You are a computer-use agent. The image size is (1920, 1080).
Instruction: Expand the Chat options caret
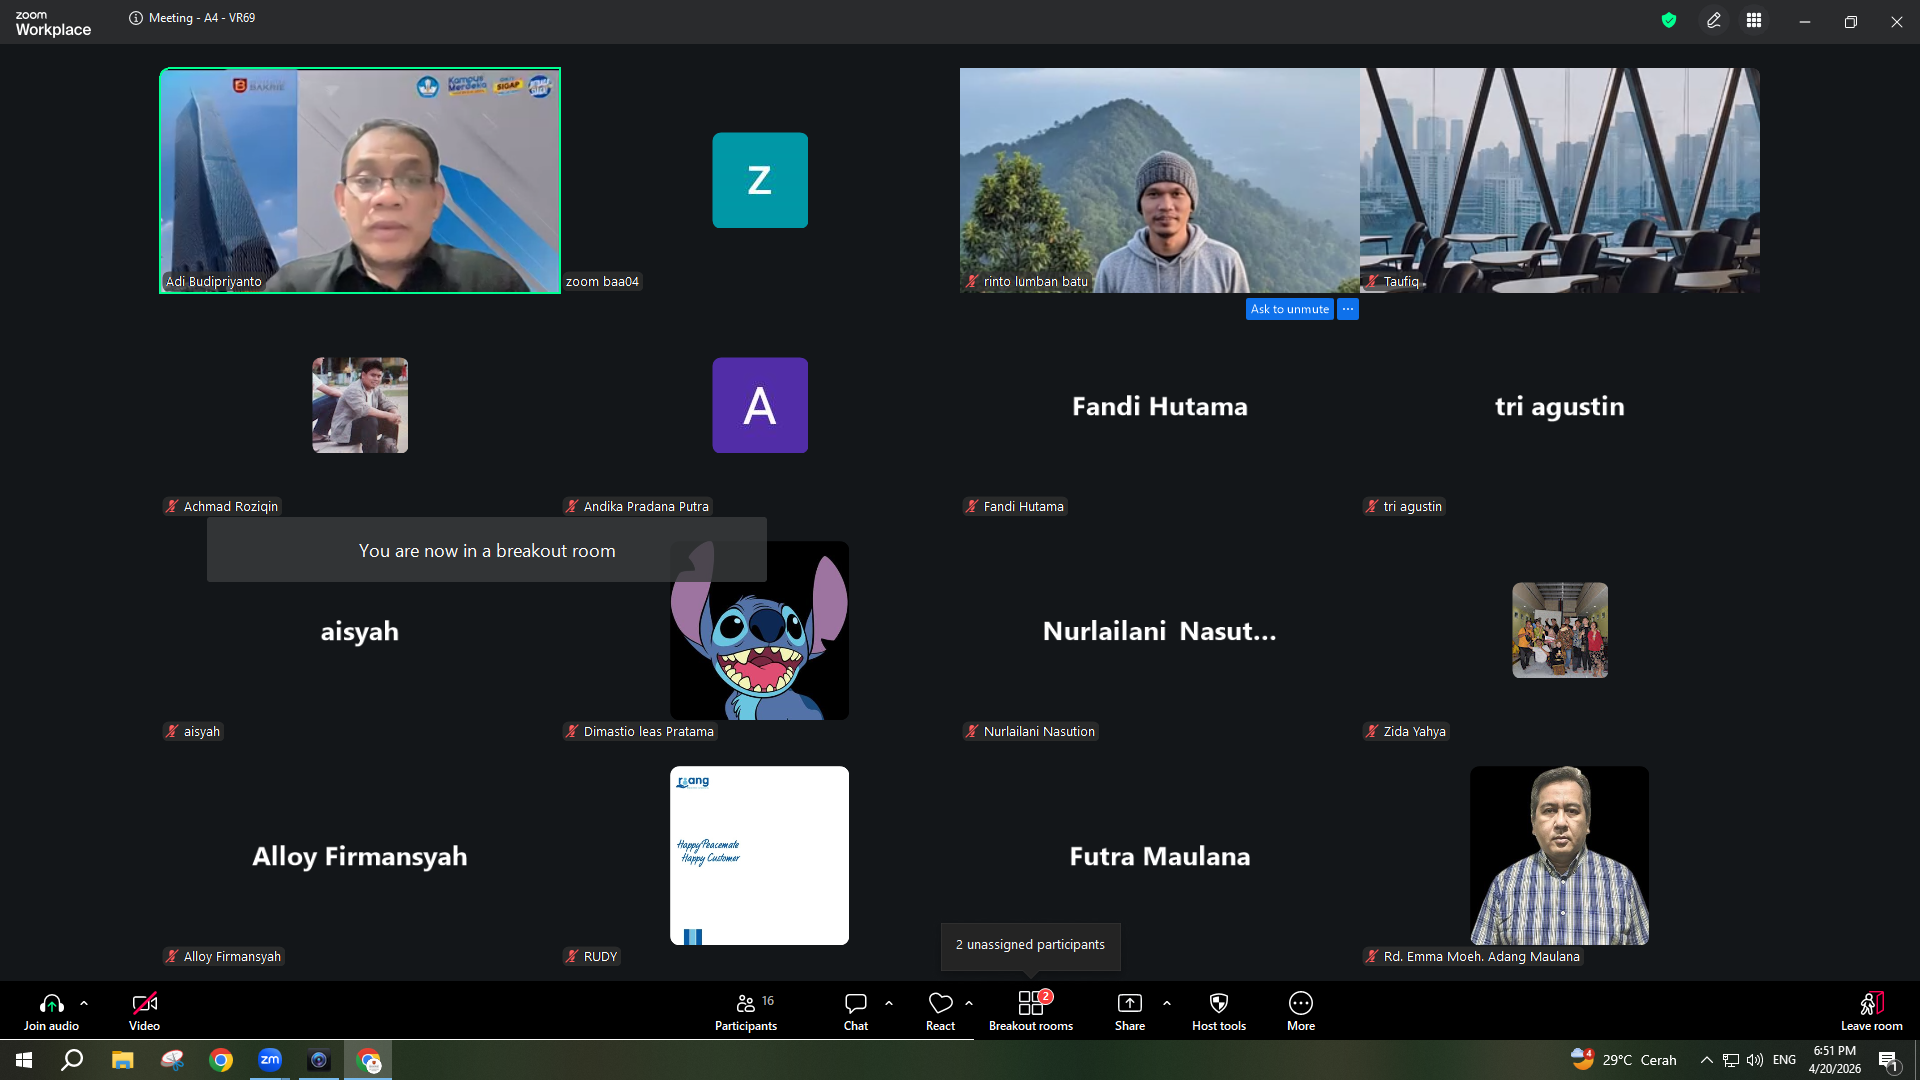click(889, 1003)
